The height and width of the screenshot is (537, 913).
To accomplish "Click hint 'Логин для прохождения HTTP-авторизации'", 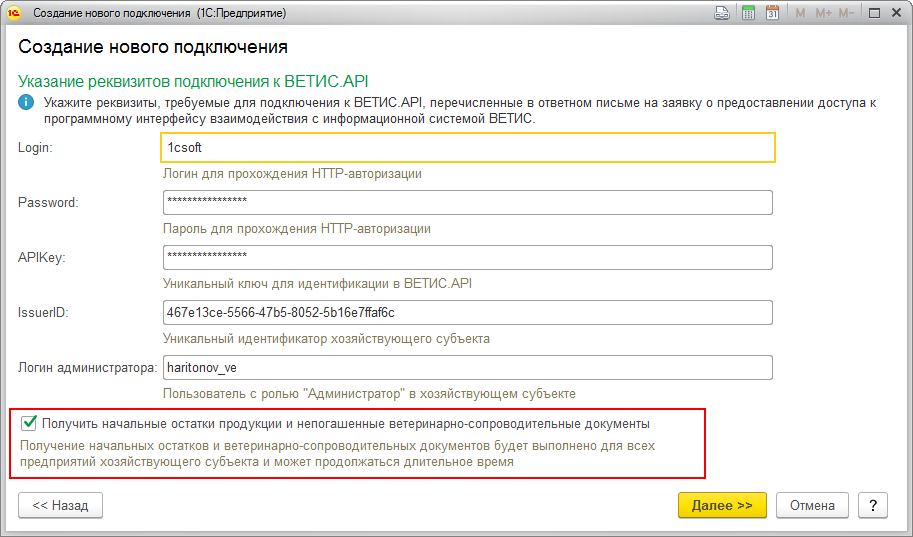I will coord(292,174).
